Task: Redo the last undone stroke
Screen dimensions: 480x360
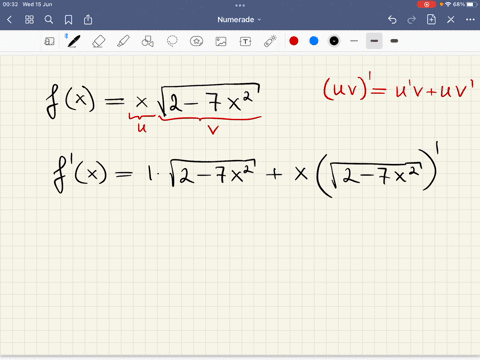Action: pyautogui.click(x=412, y=20)
